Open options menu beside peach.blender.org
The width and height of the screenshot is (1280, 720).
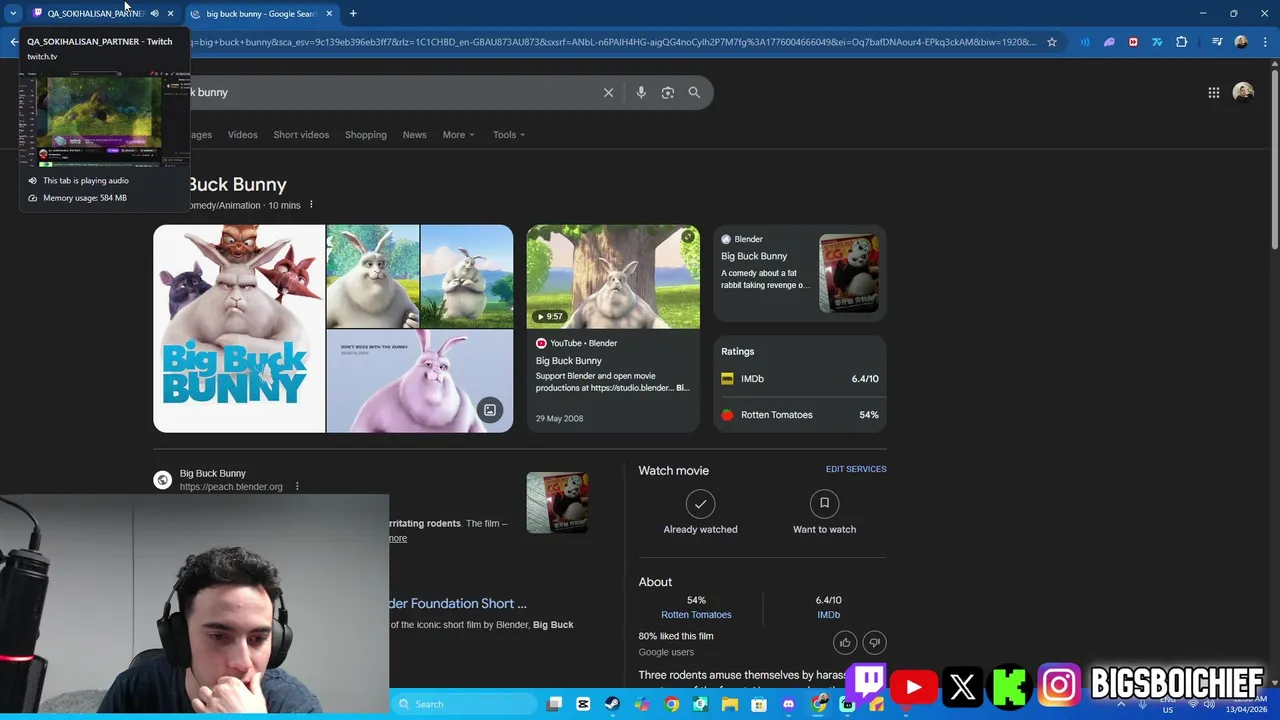[297, 487]
